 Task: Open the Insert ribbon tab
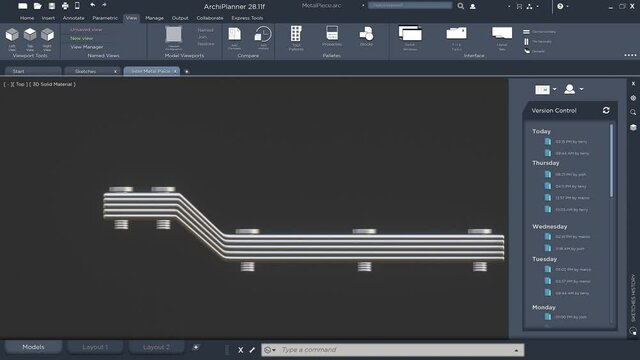[x=48, y=18]
